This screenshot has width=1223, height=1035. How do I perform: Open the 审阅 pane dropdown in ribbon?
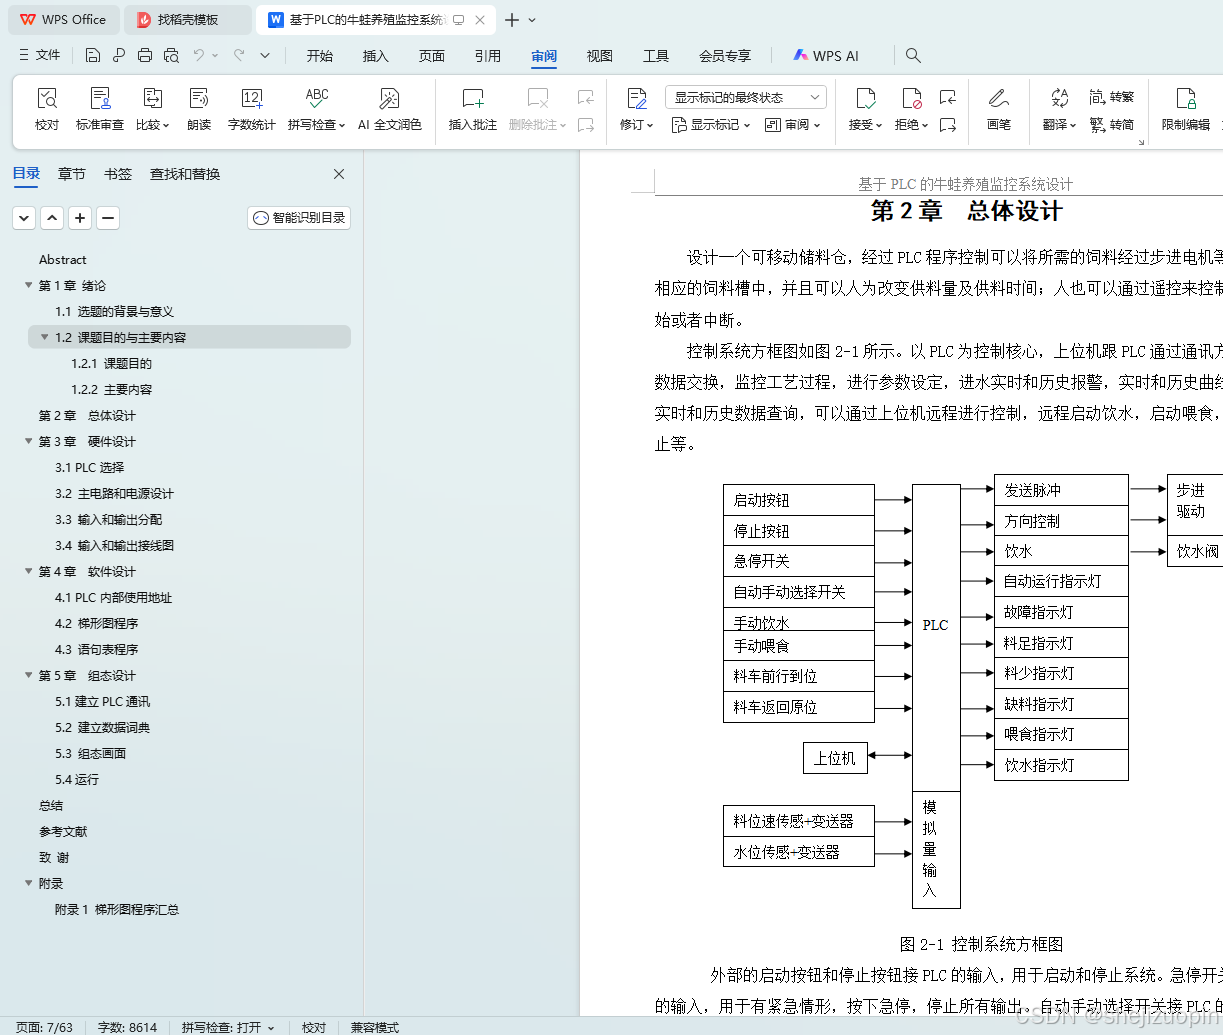(x=792, y=125)
